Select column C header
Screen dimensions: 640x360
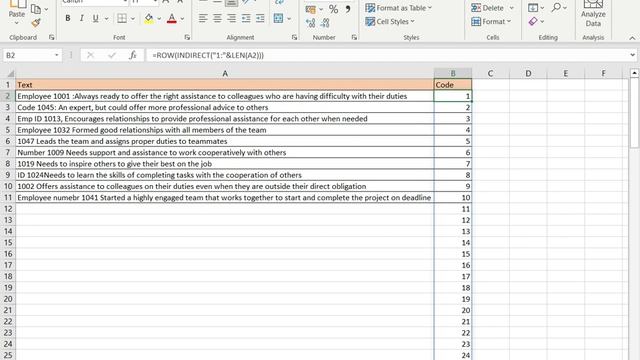click(490, 73)
